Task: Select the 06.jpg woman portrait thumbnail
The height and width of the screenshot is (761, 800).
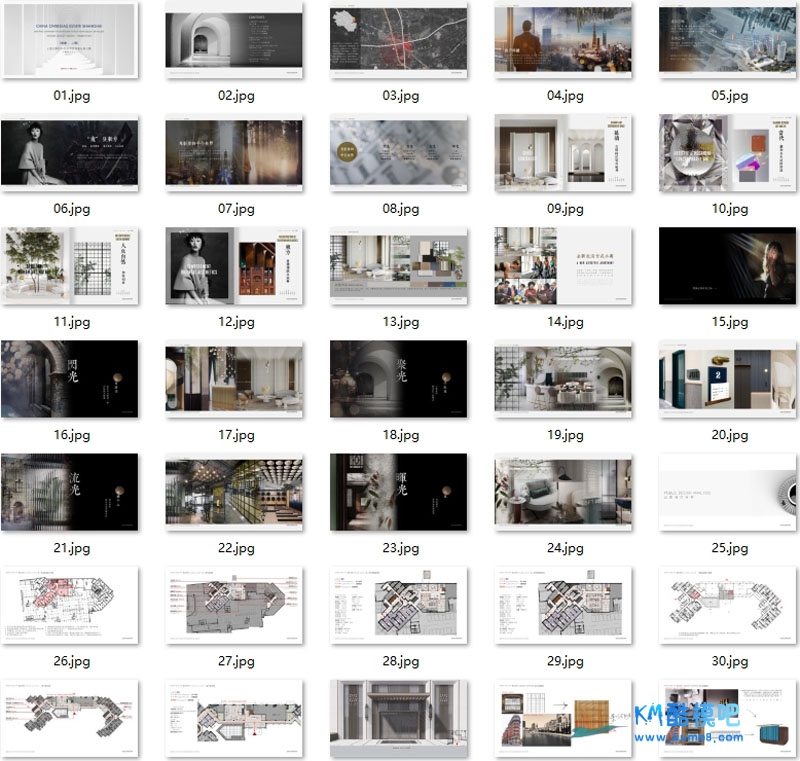Action: pyautogui.click(x=70, y=154)
